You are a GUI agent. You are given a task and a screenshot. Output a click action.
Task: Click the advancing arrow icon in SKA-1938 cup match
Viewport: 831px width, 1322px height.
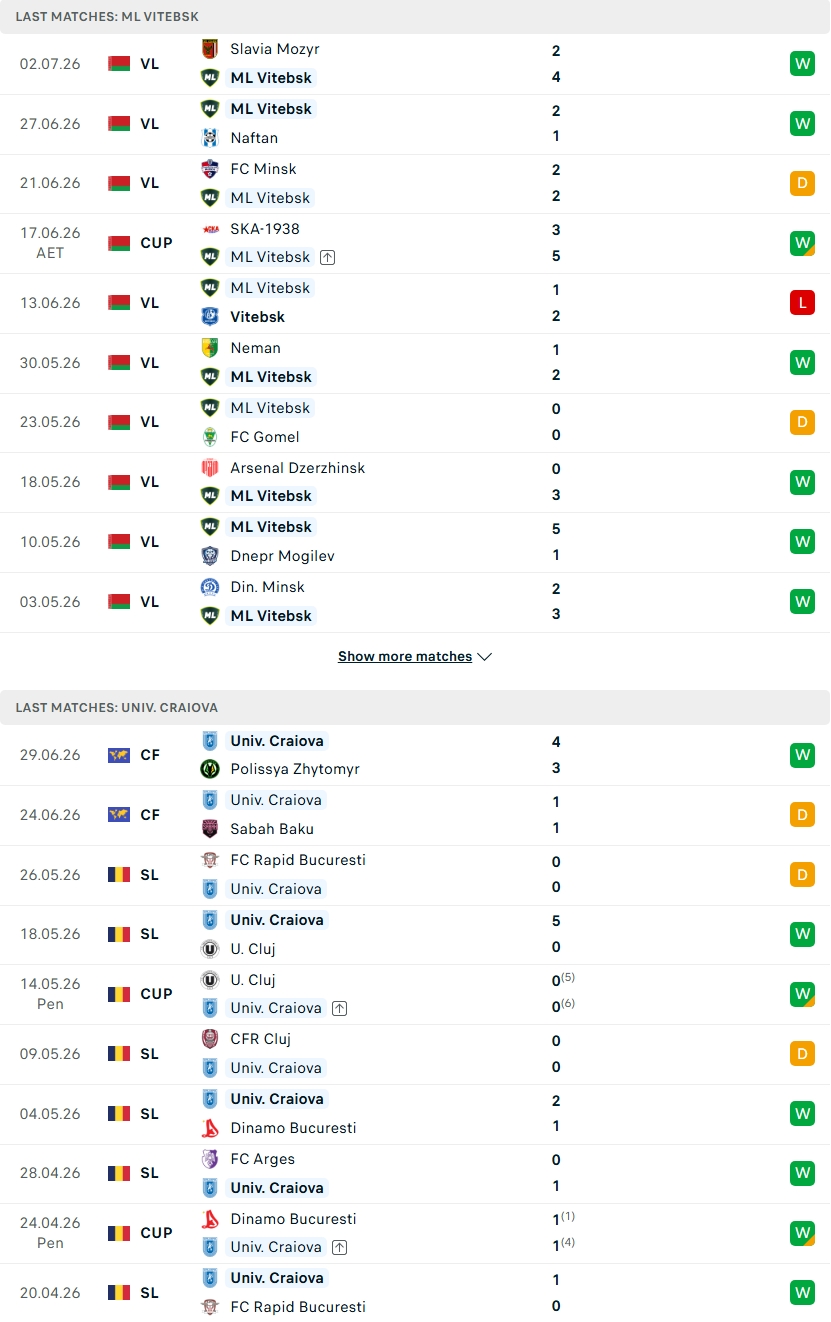click(328, 257)
